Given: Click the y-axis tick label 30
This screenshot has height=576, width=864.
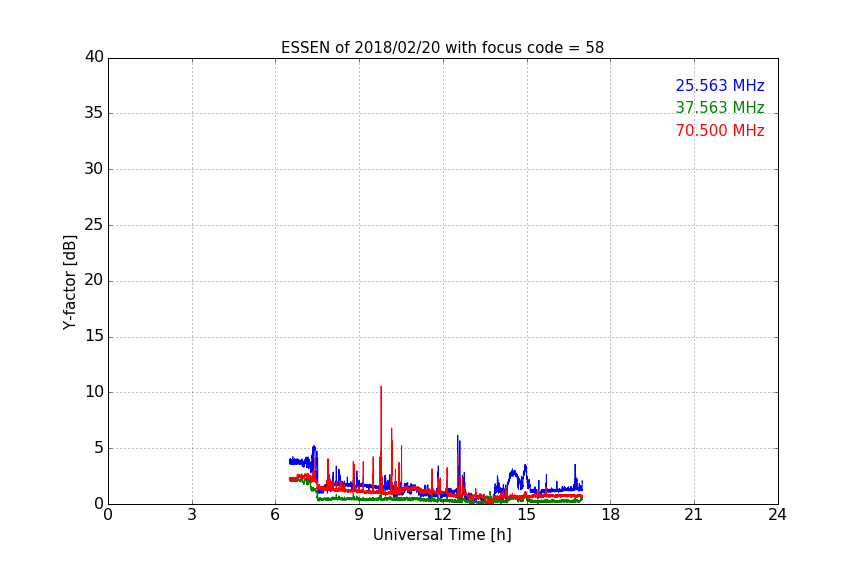Looking at the screenshot, I should (94, 169).
